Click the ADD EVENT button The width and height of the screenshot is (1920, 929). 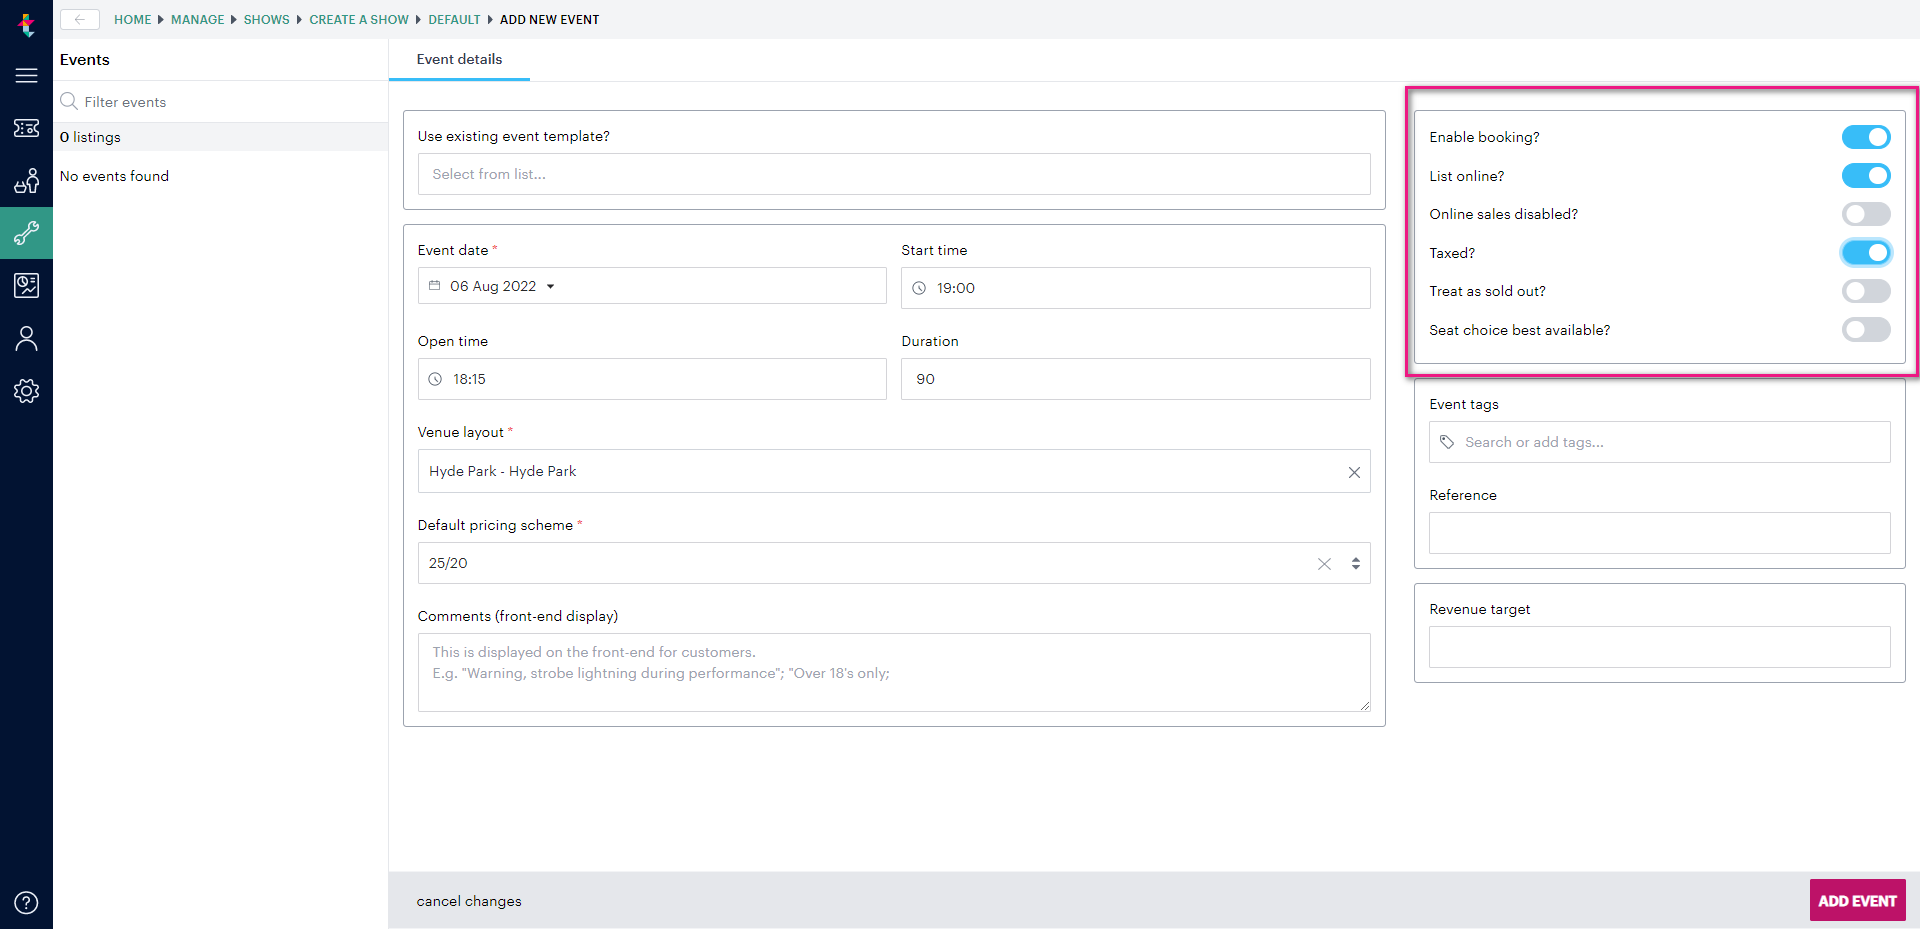1857,900
